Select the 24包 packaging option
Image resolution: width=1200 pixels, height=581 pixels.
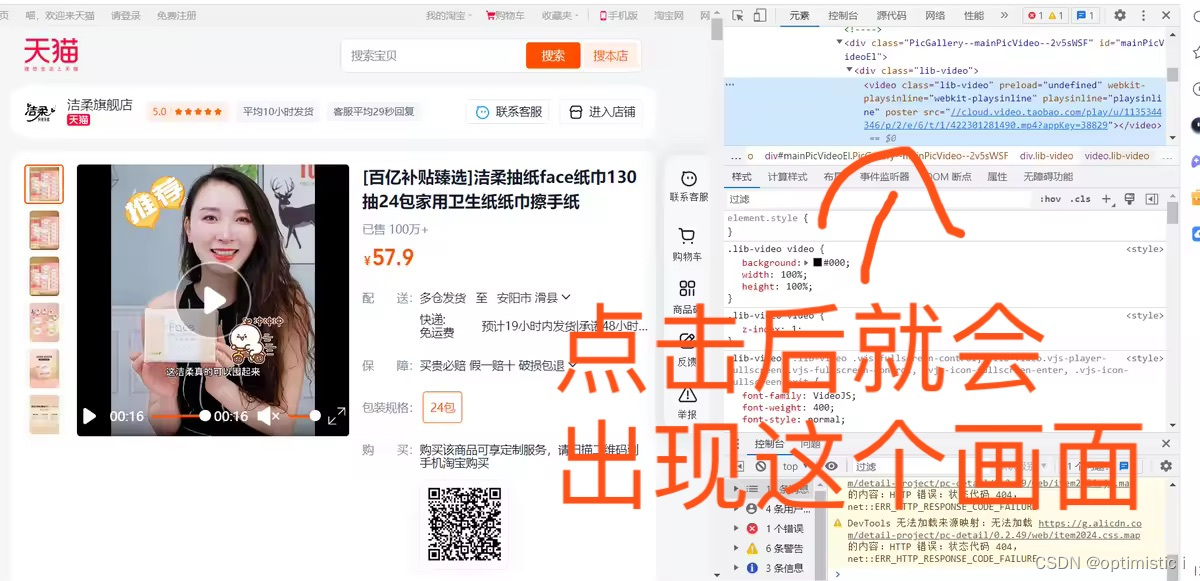coord(443,407)
